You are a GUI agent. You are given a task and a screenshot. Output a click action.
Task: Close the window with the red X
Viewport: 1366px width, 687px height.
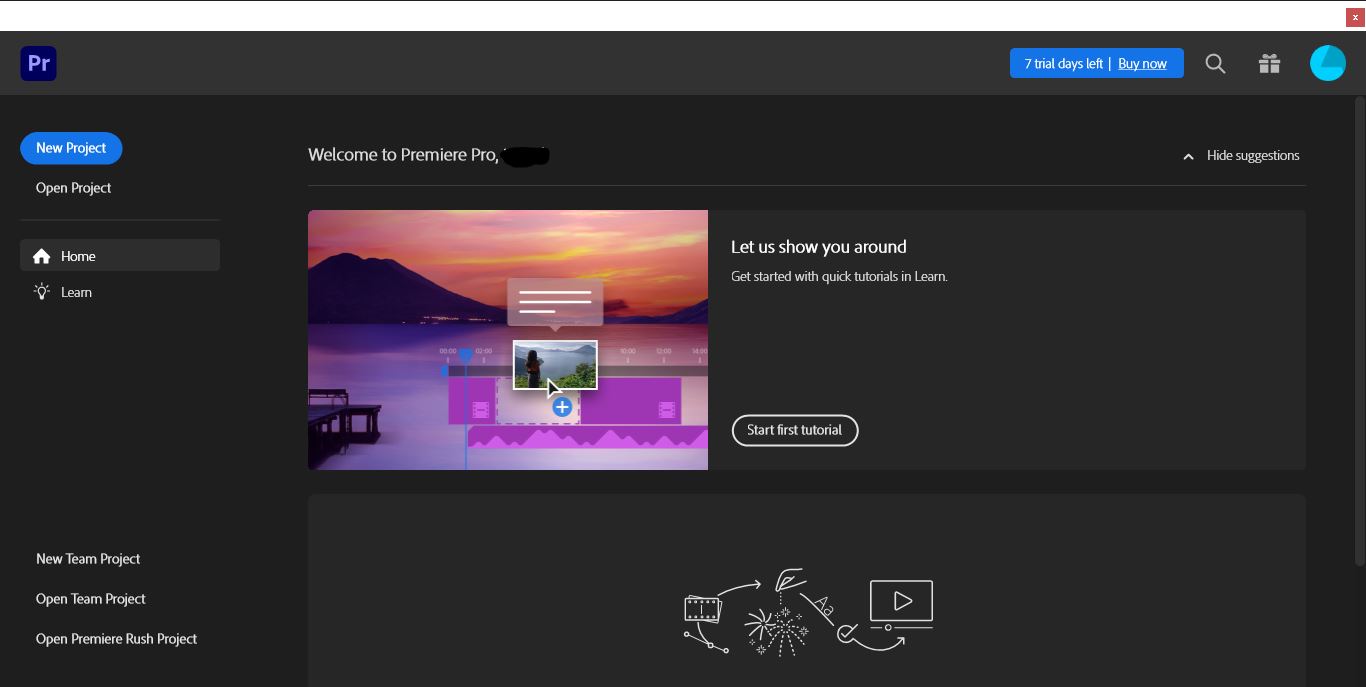point(1355,17)
